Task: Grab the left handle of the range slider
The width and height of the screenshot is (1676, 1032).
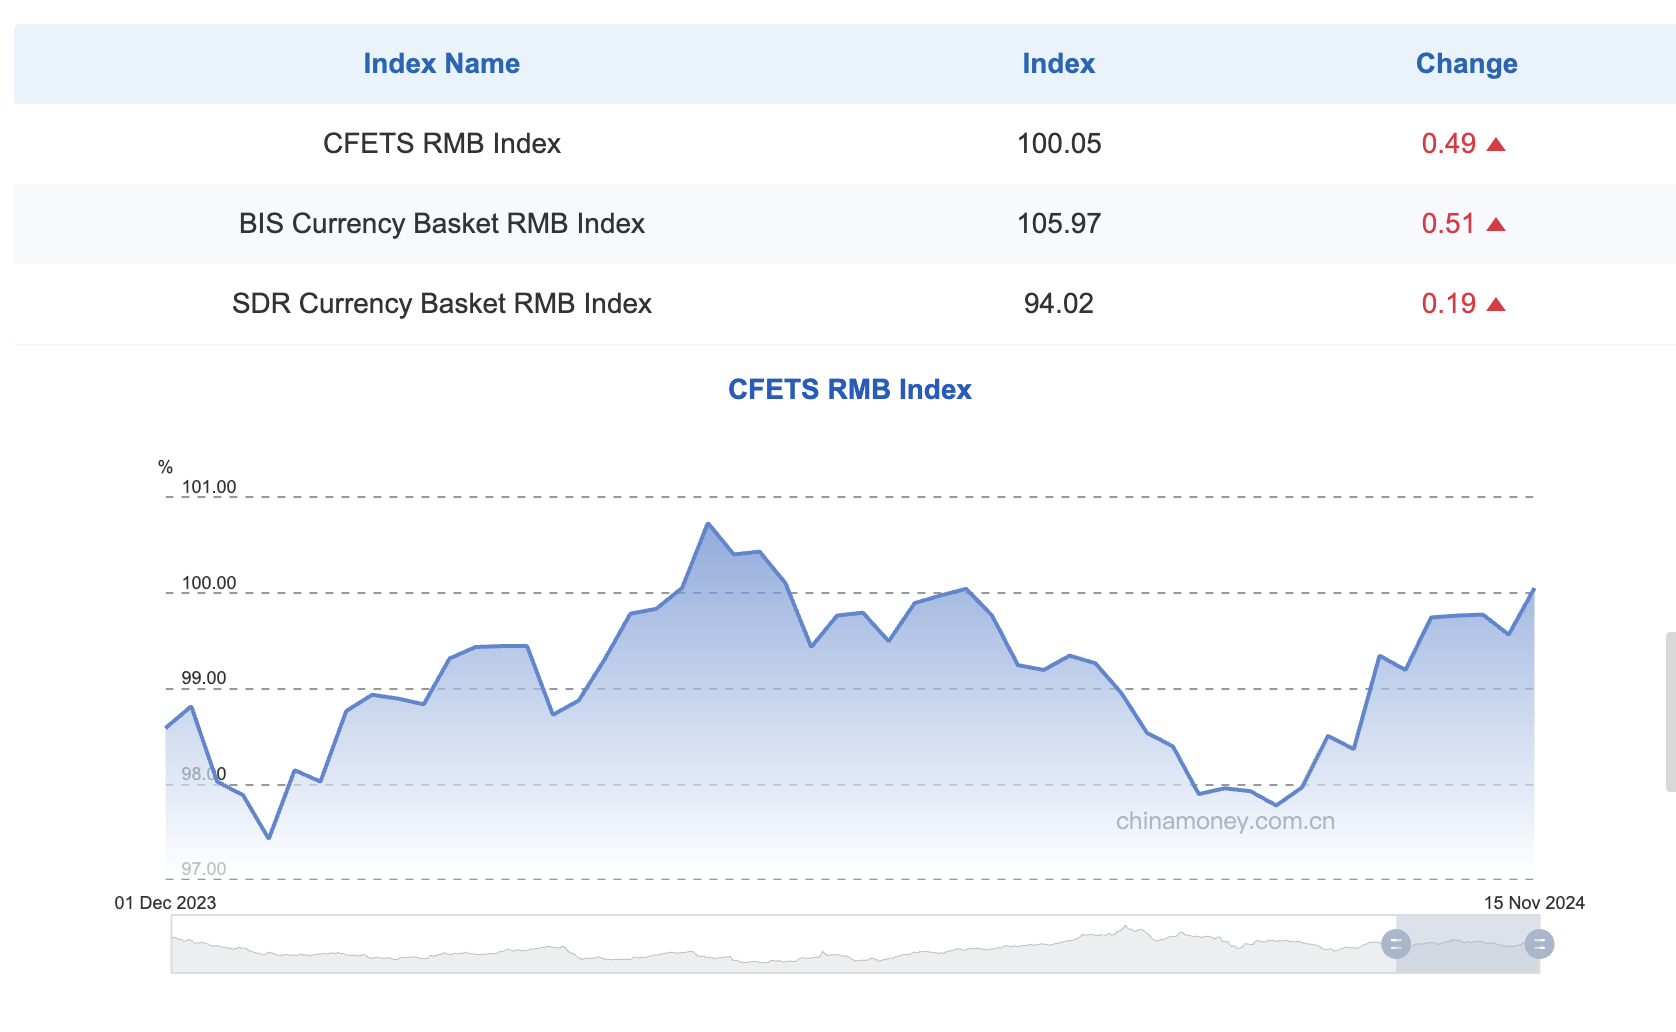Action: 1396,943
